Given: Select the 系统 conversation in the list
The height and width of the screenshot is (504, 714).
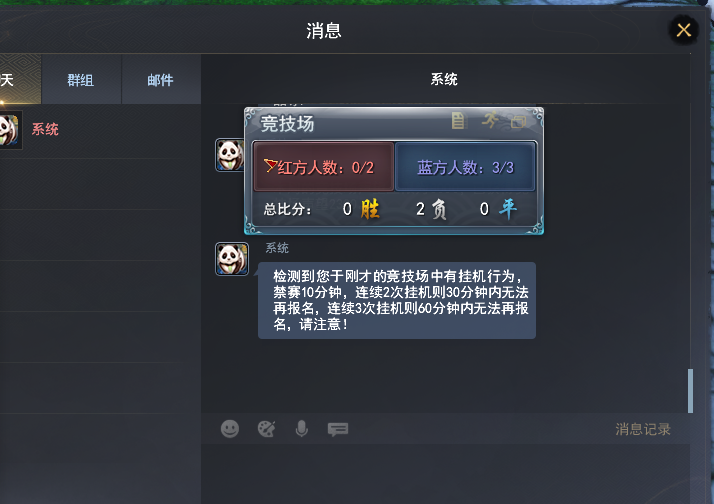Looking at the screenshot, I should 100,130.
